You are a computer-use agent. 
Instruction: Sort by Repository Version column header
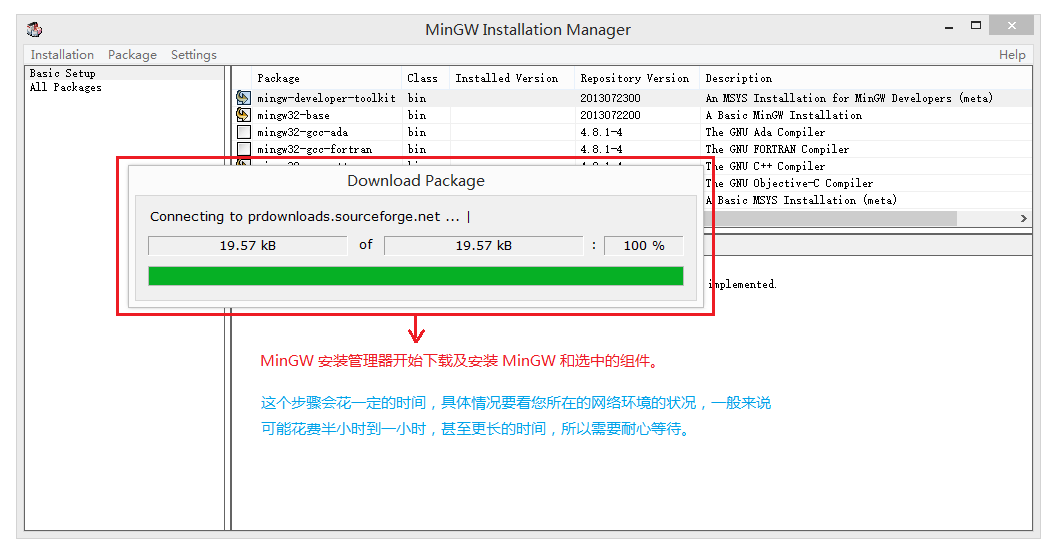(636, 78)
